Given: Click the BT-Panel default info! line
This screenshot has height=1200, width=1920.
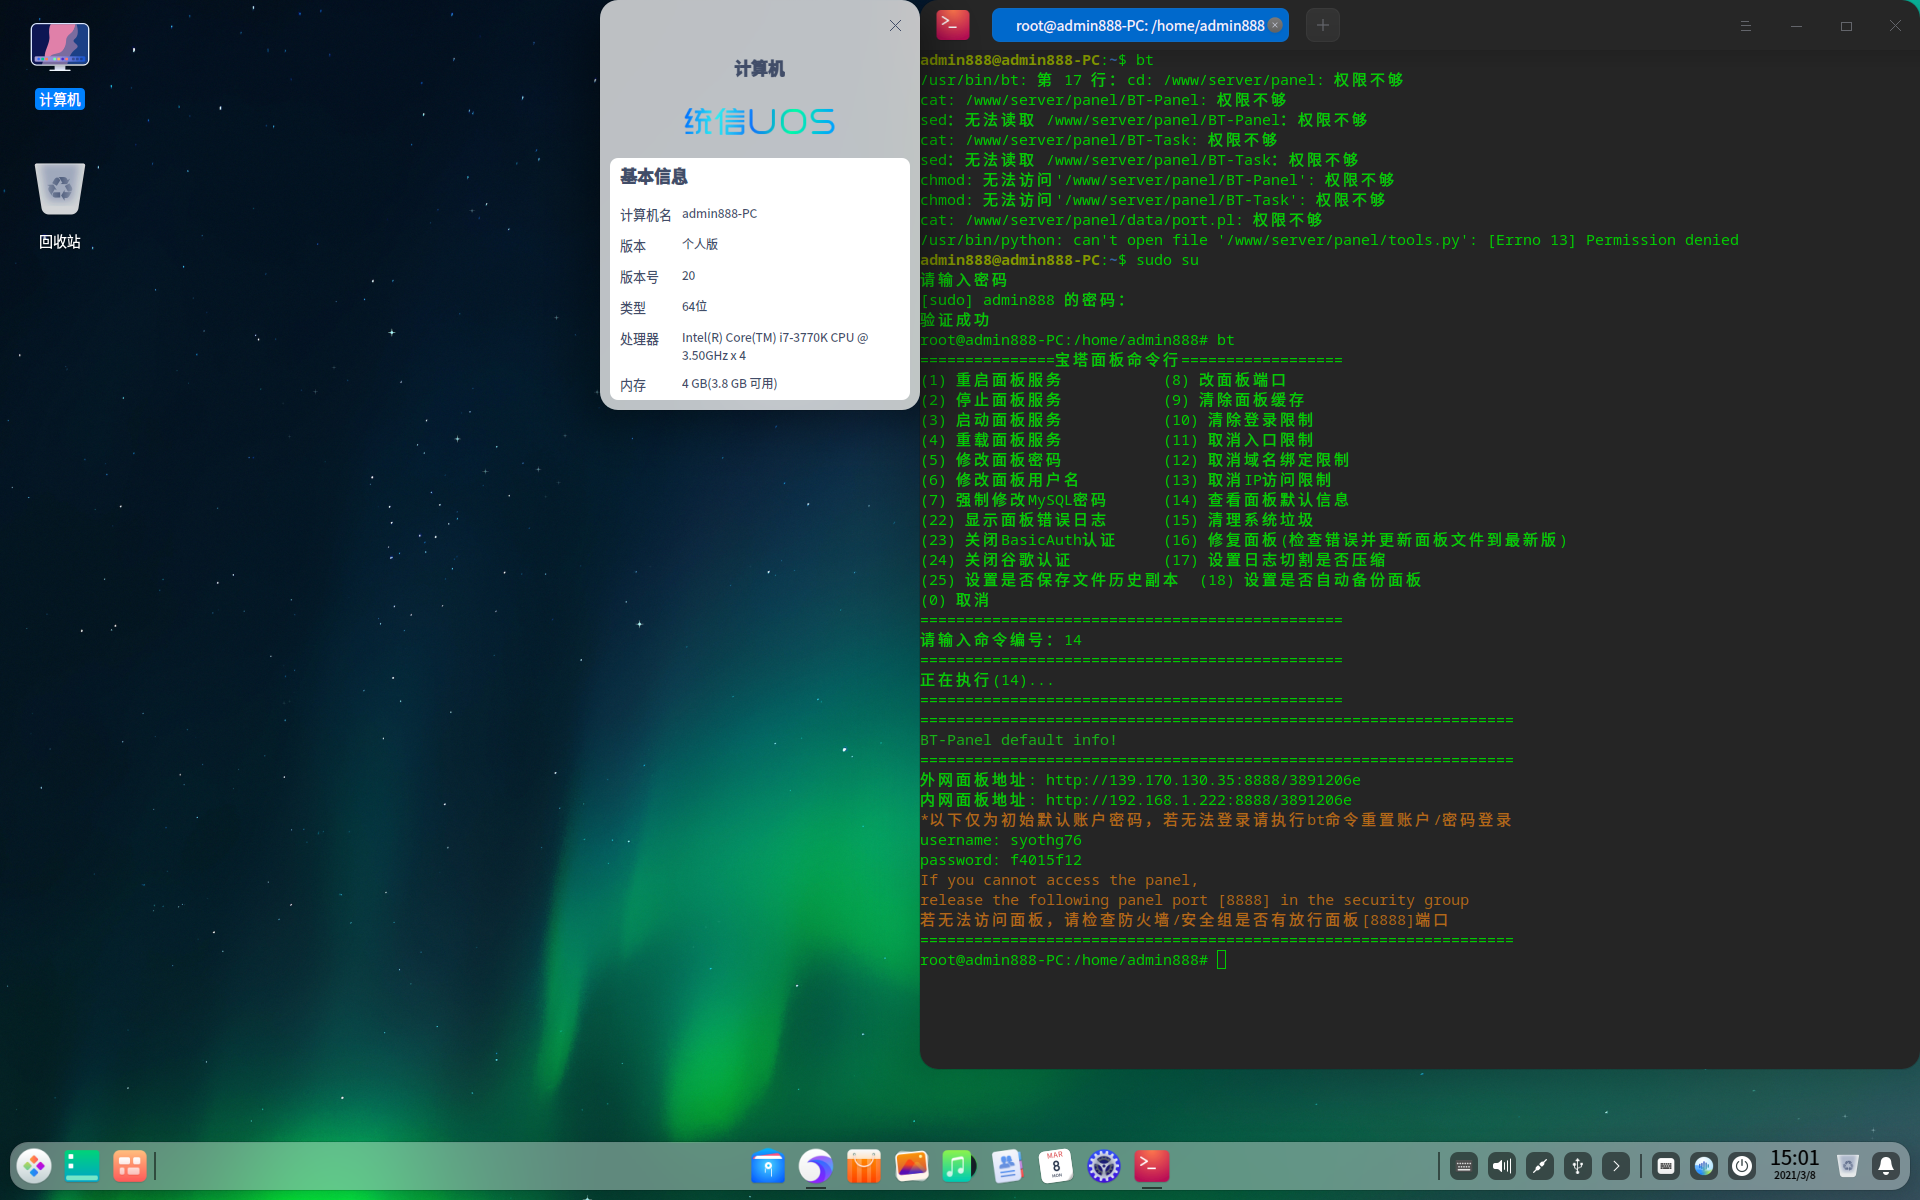Looking at the screenshot, I should 1019,740.
